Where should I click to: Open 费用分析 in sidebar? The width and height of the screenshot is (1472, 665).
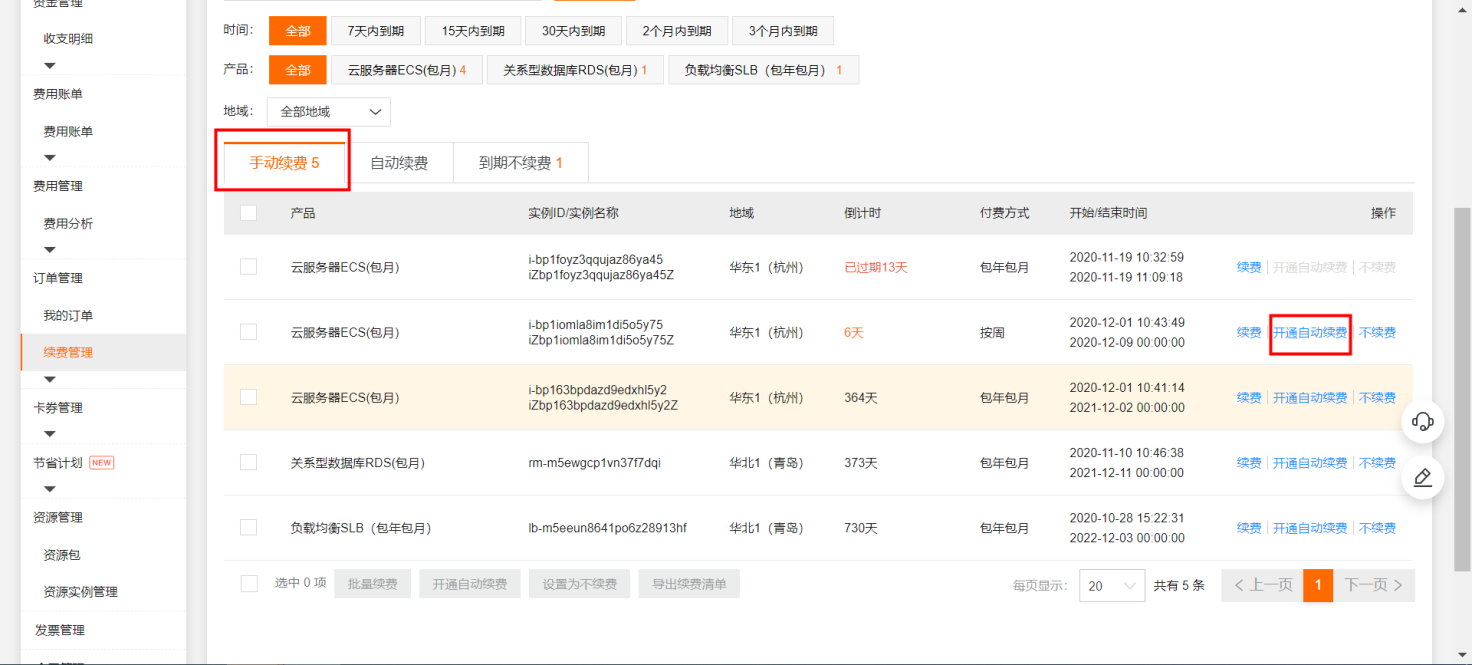tap(68, 223)
